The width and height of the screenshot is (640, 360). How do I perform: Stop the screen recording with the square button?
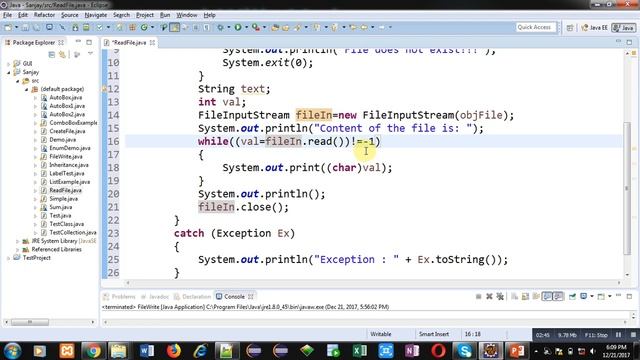(x=633, y=335)
